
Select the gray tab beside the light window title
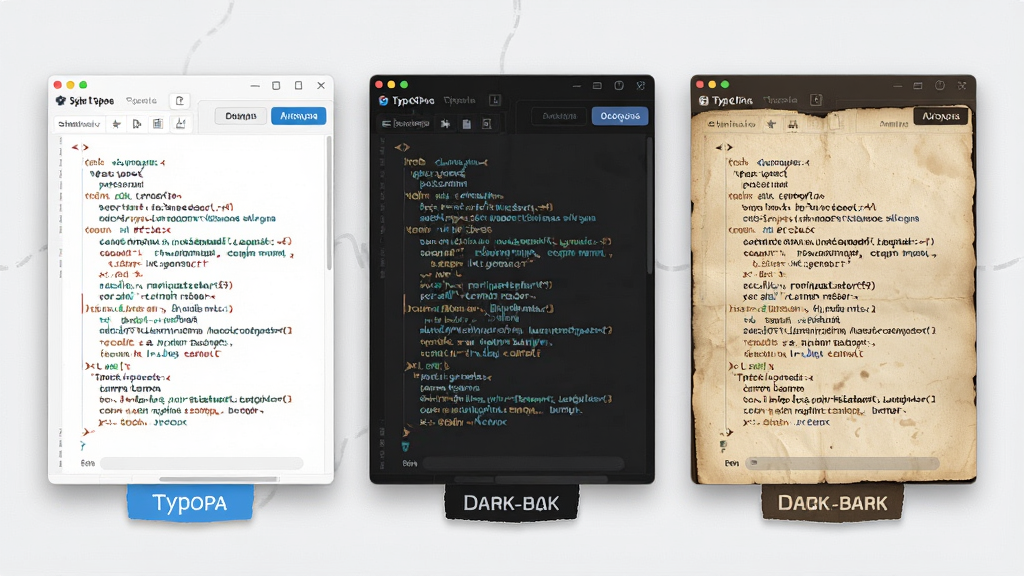(x=141, y=101)
